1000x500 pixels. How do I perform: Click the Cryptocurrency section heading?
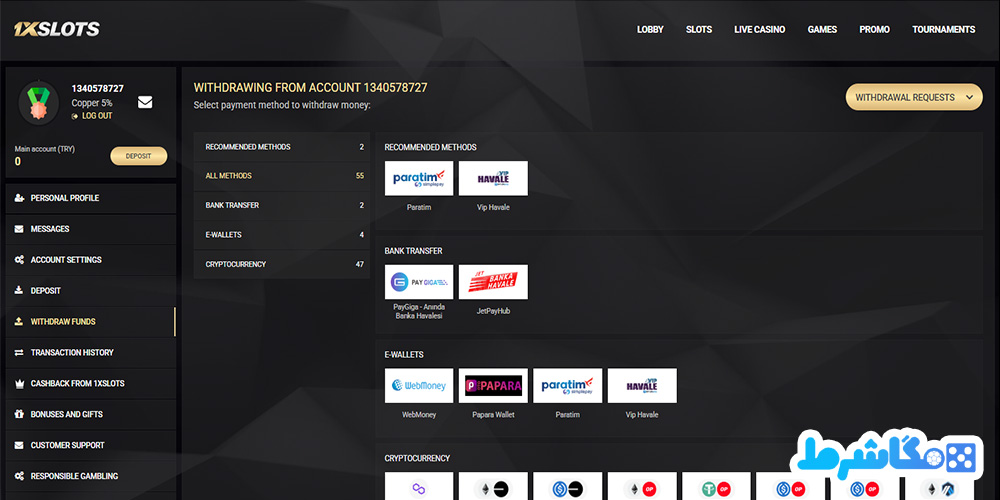[x=417, y=459]
